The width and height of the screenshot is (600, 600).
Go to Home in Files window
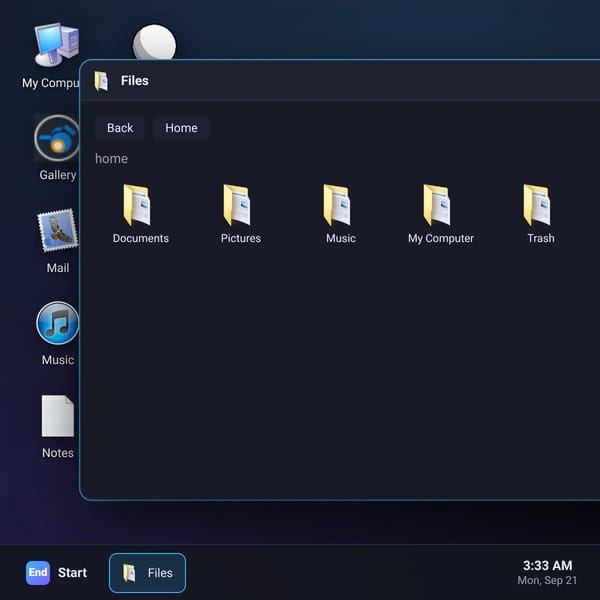tap(181, 128)
